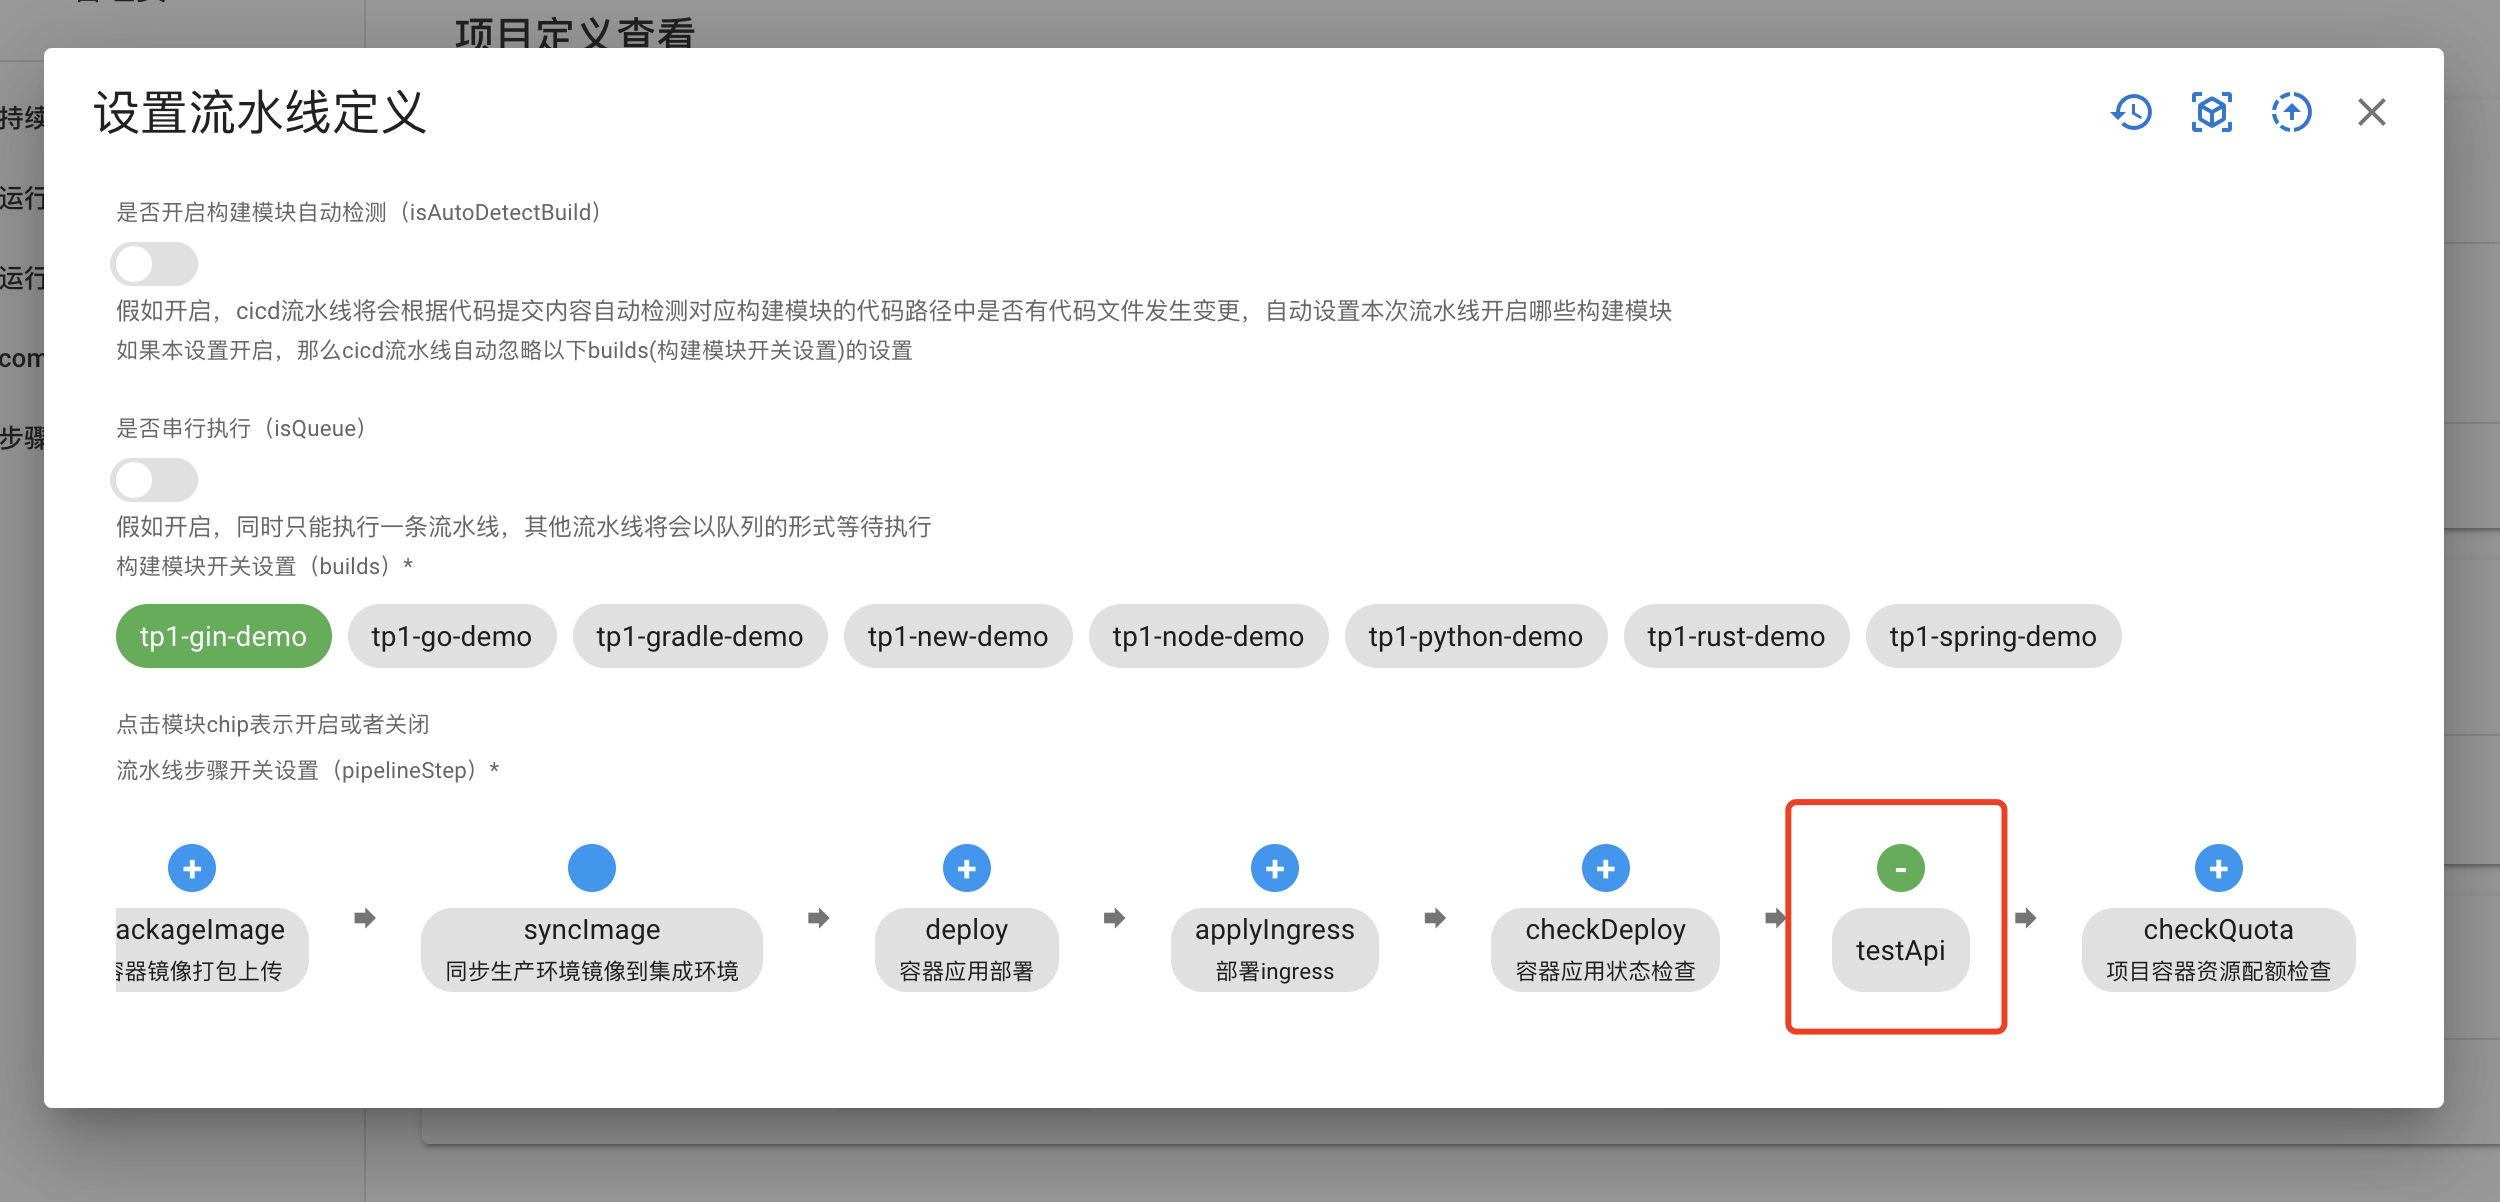Screen dimensions: 2500x1202
Task: Click the tp1-node-demo module chip
Action: click(1208, 636)
